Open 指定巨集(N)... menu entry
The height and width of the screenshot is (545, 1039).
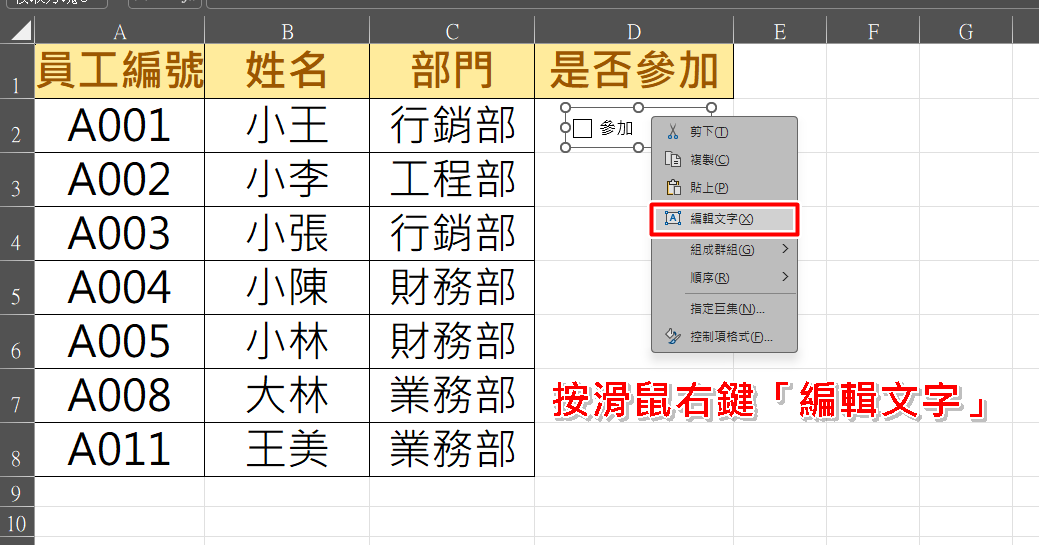tap(724, 308)
